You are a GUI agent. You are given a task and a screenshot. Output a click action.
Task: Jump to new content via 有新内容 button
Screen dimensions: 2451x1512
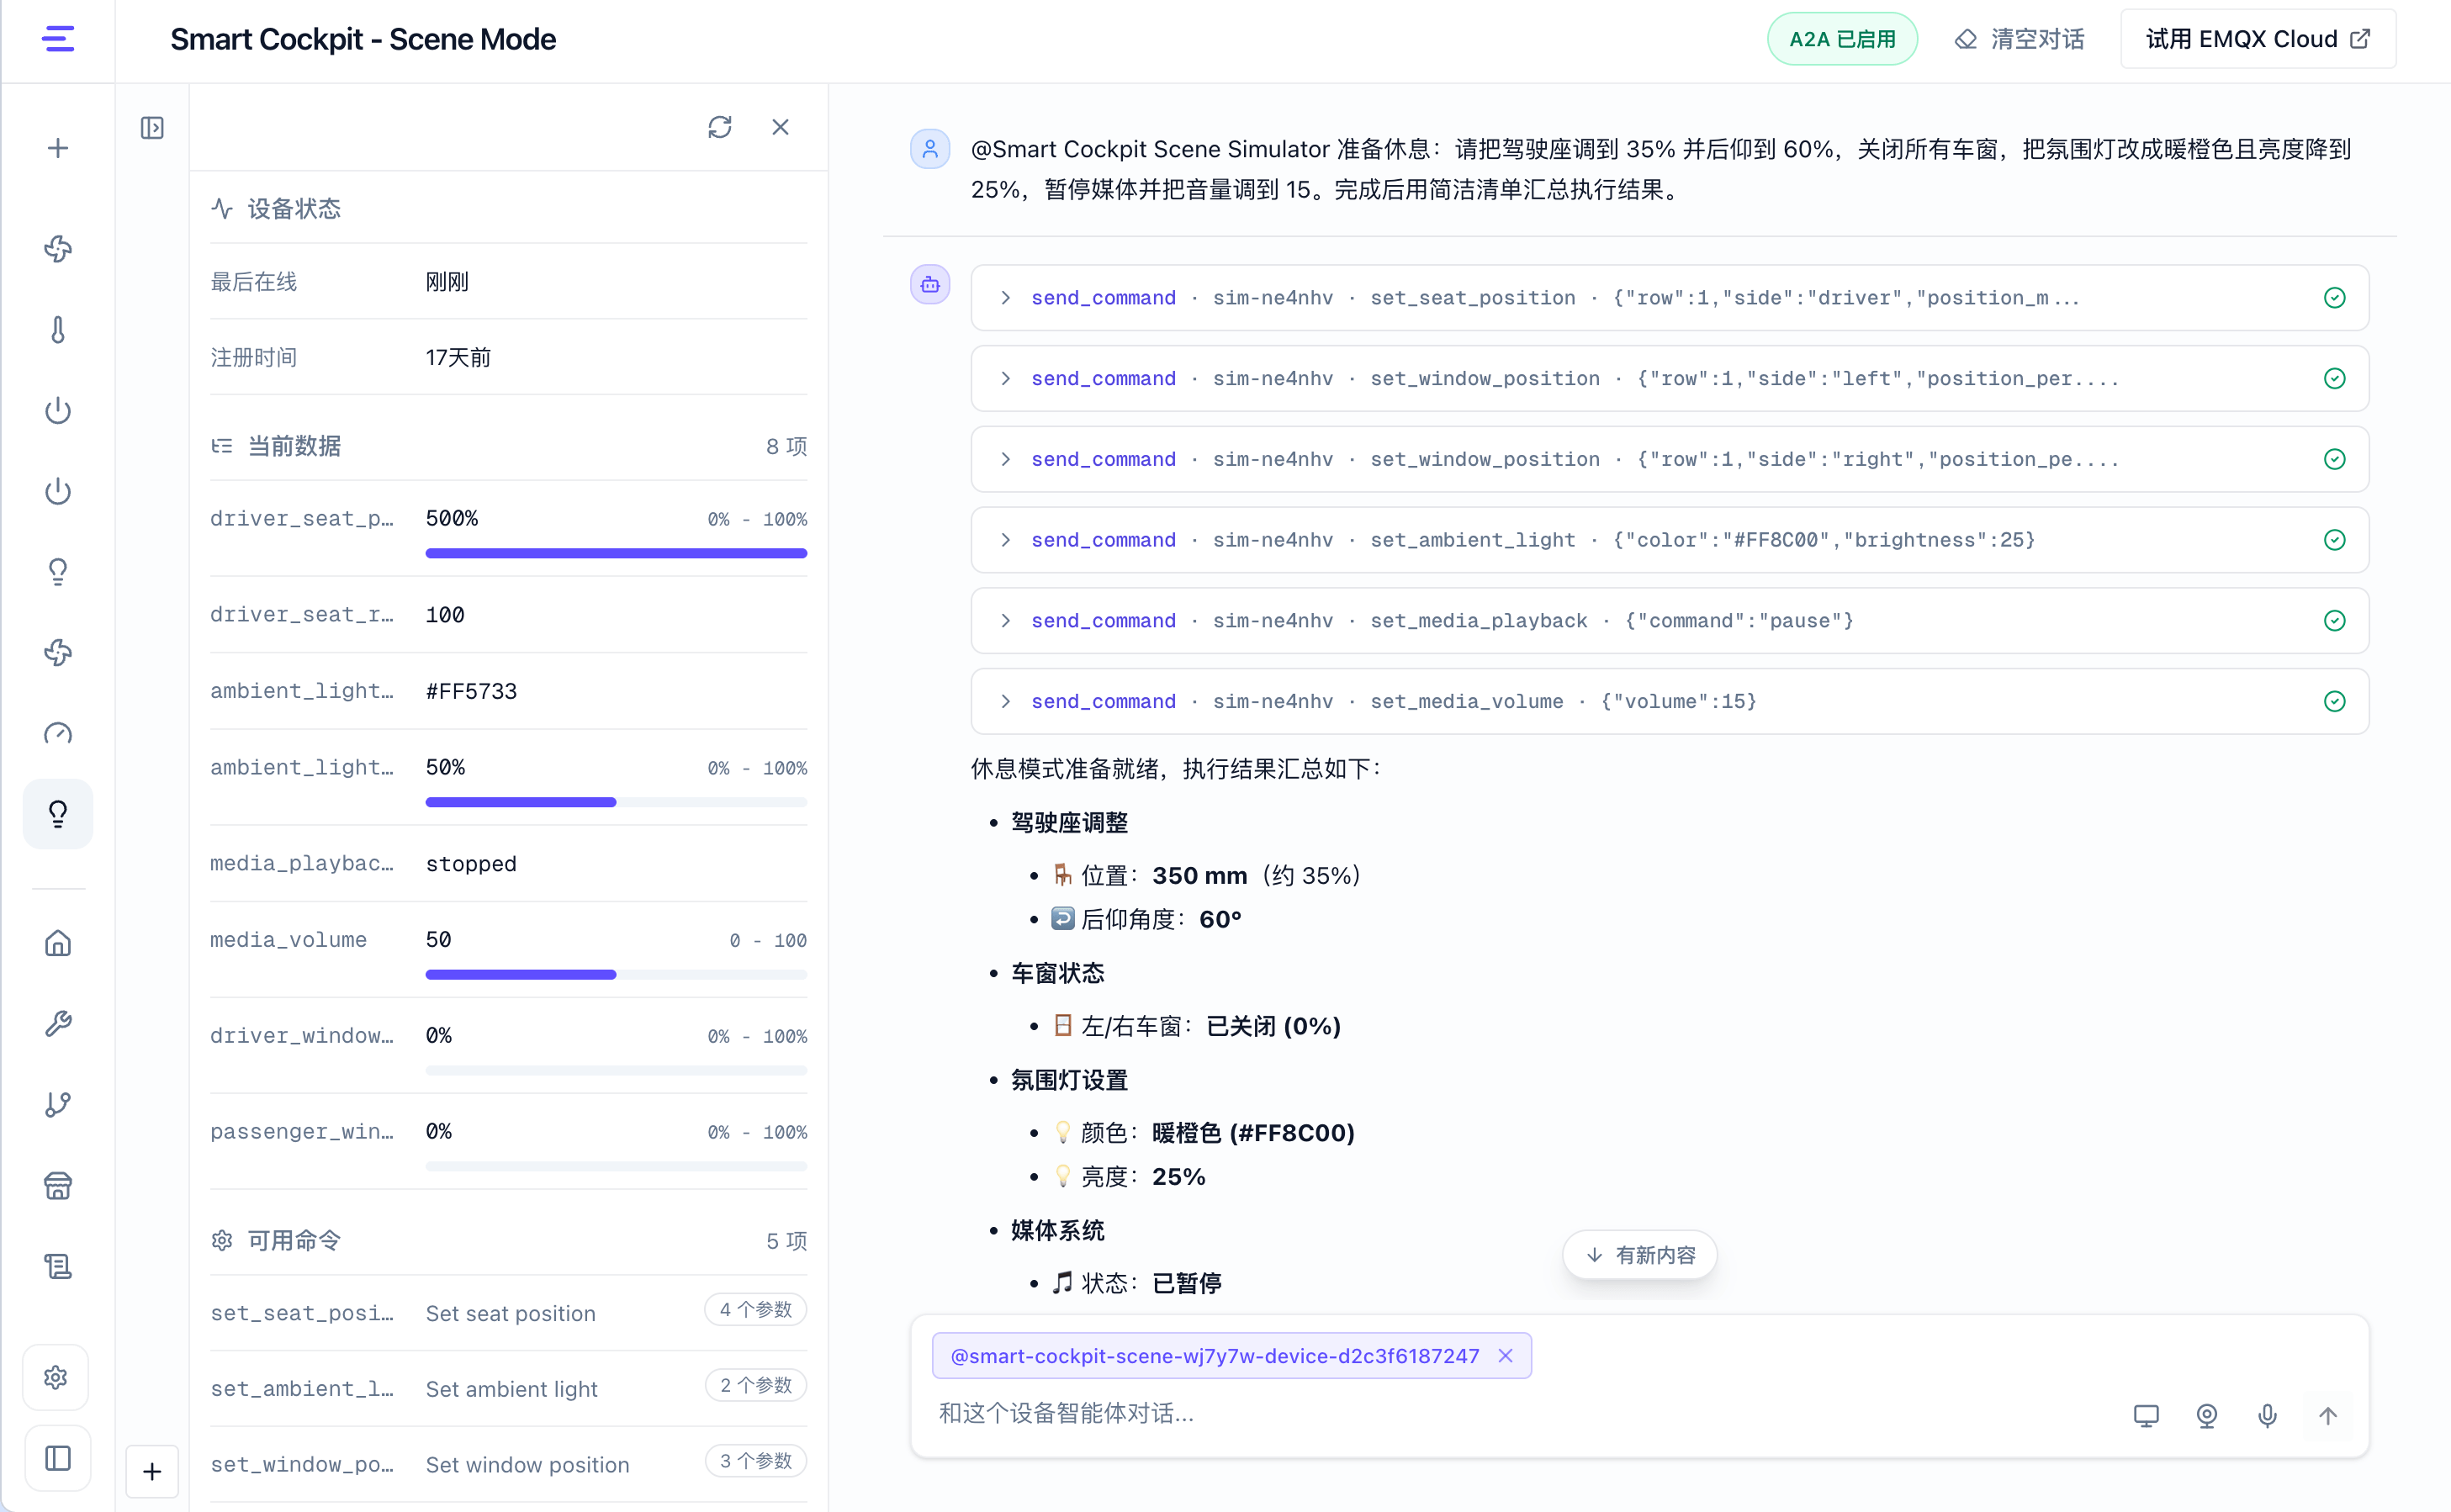click(x=1640, y=1254)
